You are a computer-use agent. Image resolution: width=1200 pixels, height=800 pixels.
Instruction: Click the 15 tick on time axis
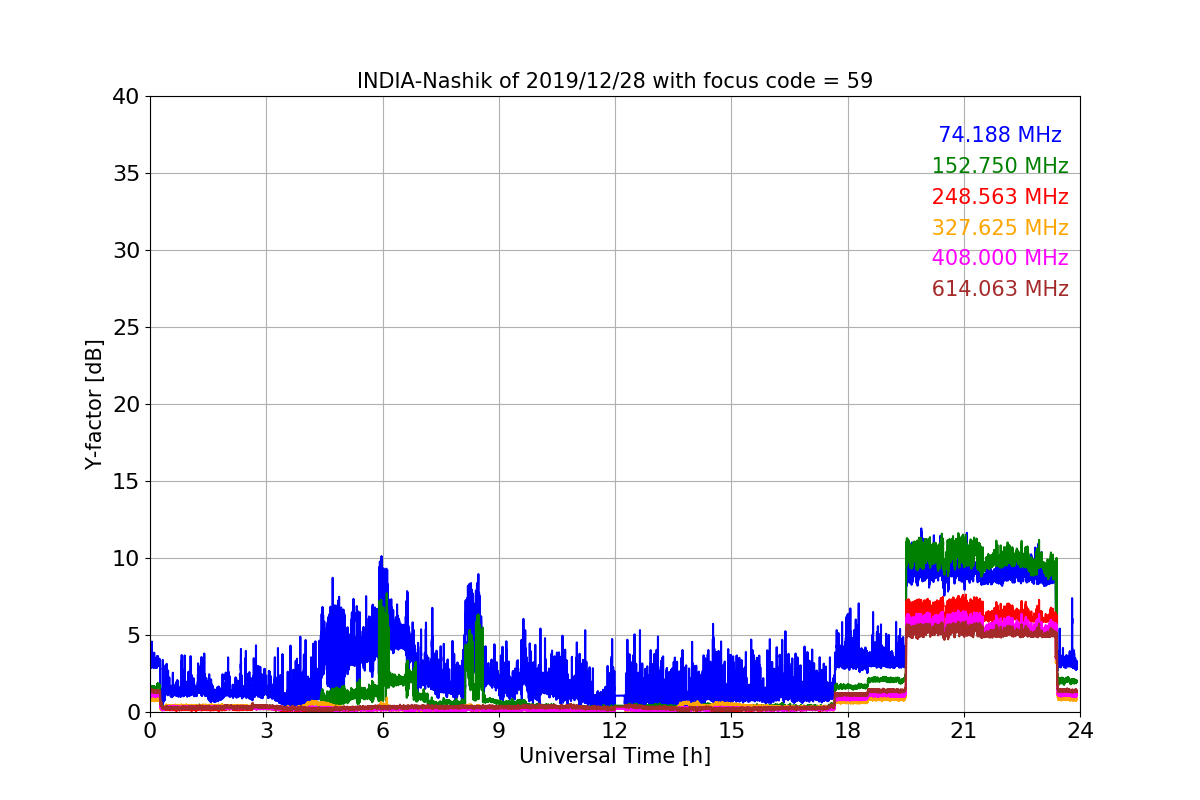(731, 730)
